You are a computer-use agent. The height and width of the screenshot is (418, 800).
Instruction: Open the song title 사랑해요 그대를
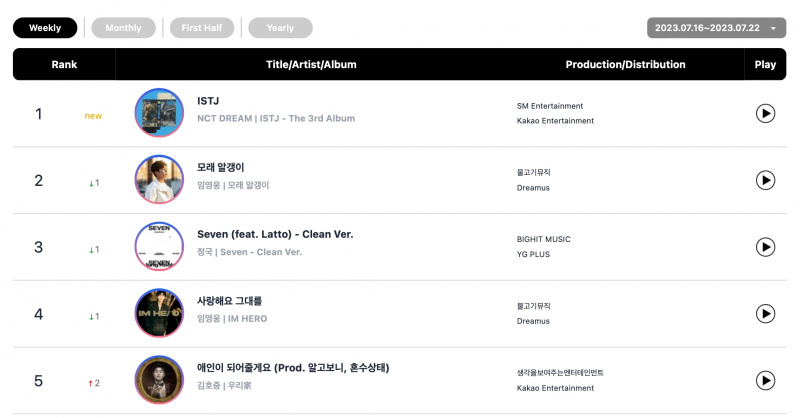click(230, 301)
